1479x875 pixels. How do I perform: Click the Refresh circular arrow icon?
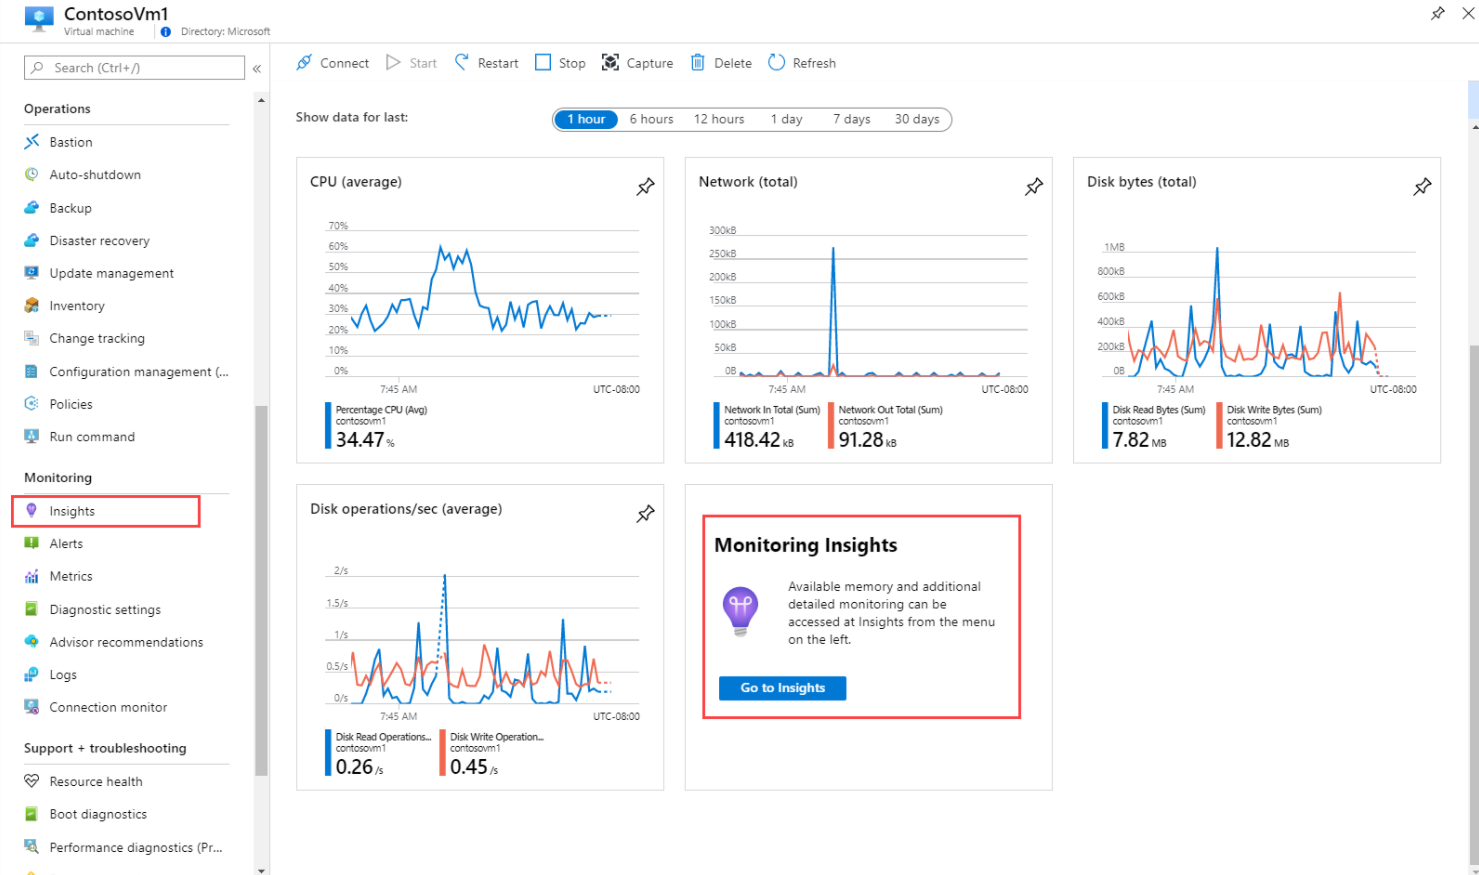776,63
